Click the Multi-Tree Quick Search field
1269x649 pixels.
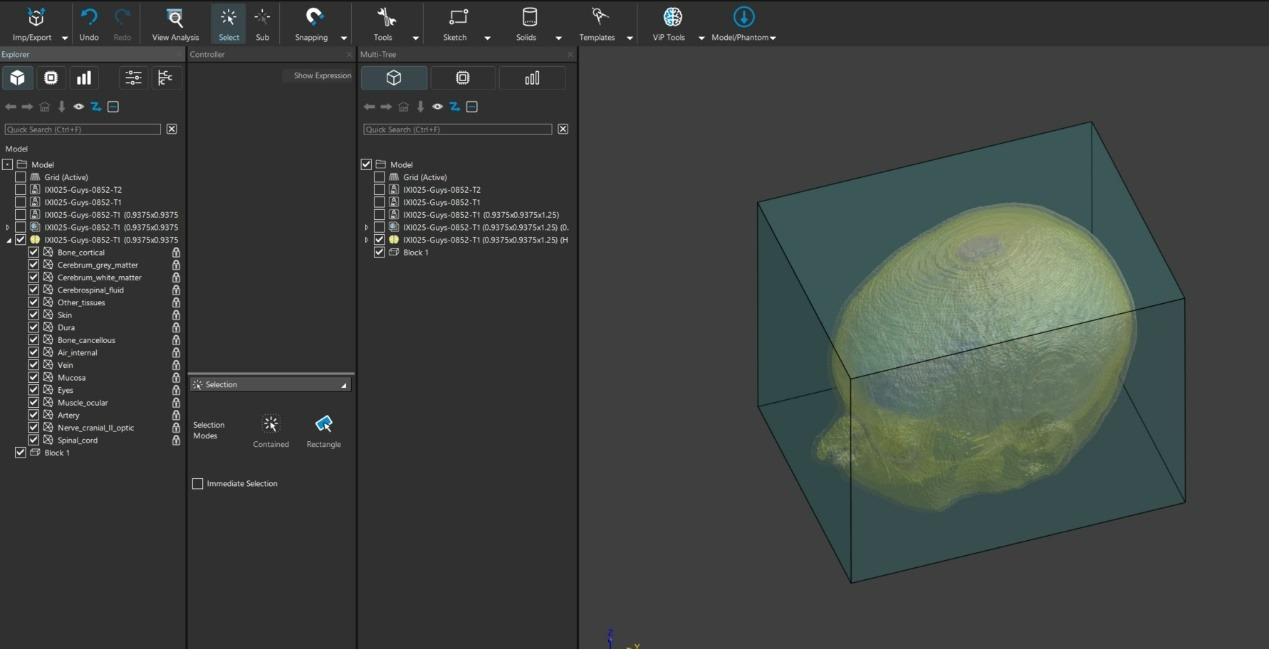[457, 129]
